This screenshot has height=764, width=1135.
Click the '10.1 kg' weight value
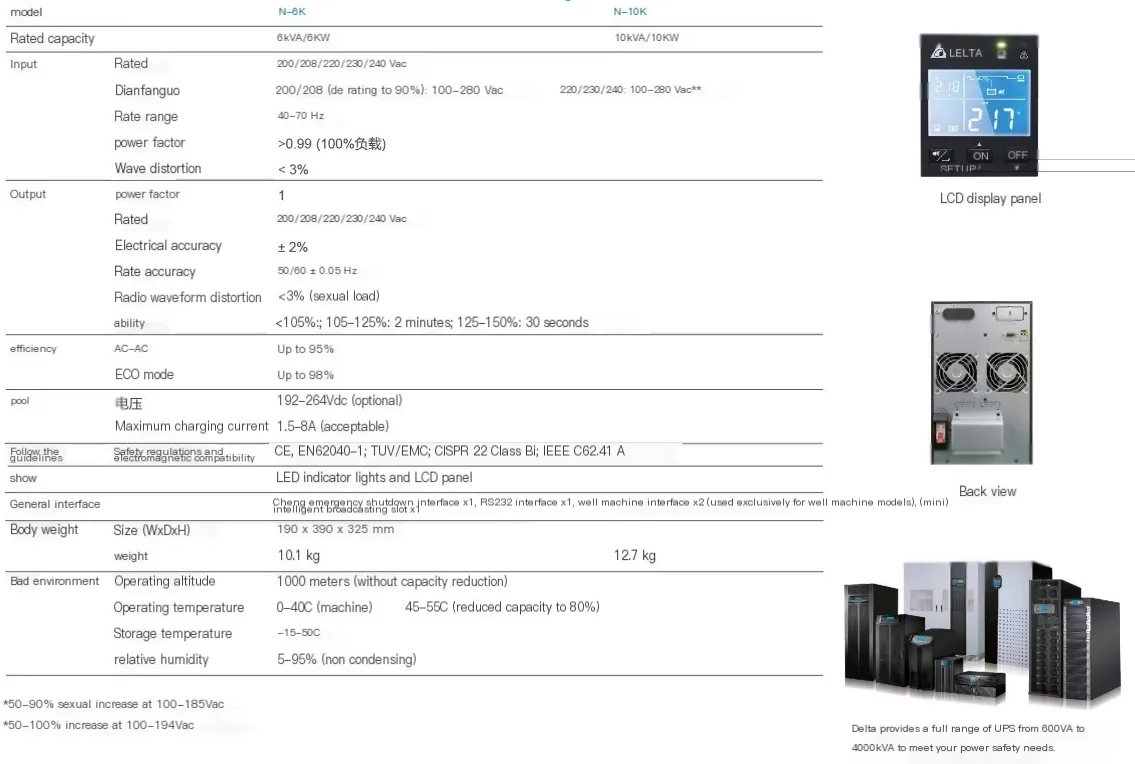pos(298,555)
